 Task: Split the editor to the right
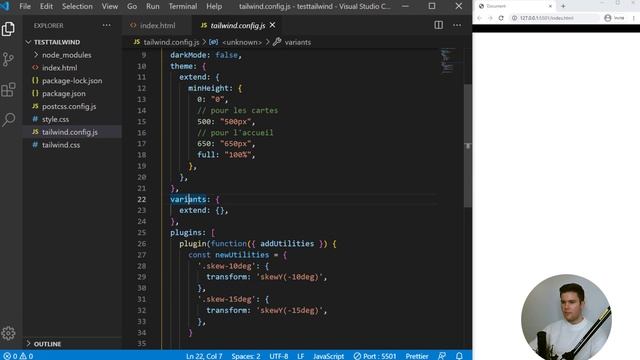pos(438,25)
